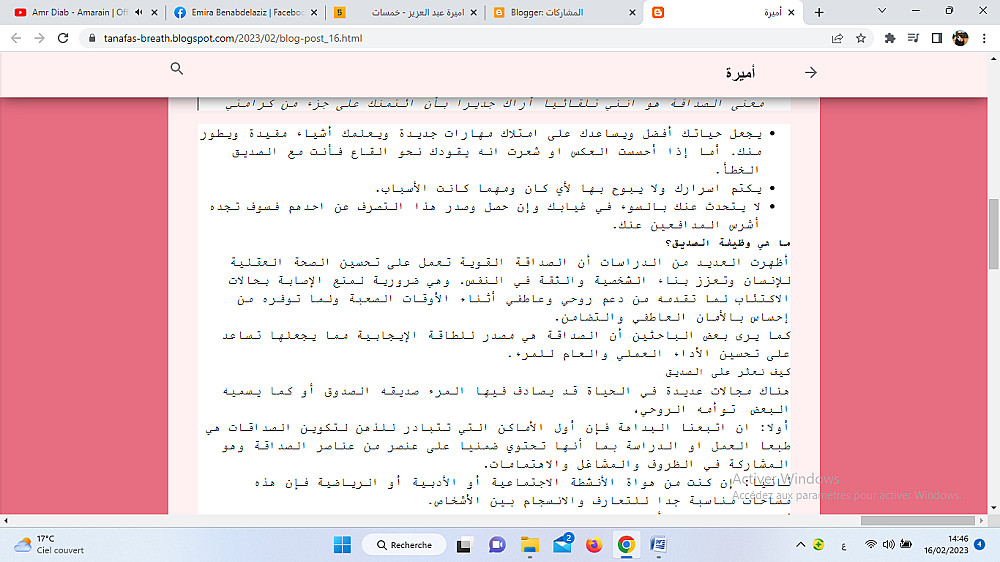Image resolution: width=1000 pixels, height=562 pixels.
Task: Close the Amr Diab YouTube tab
Action: [154, 12]
